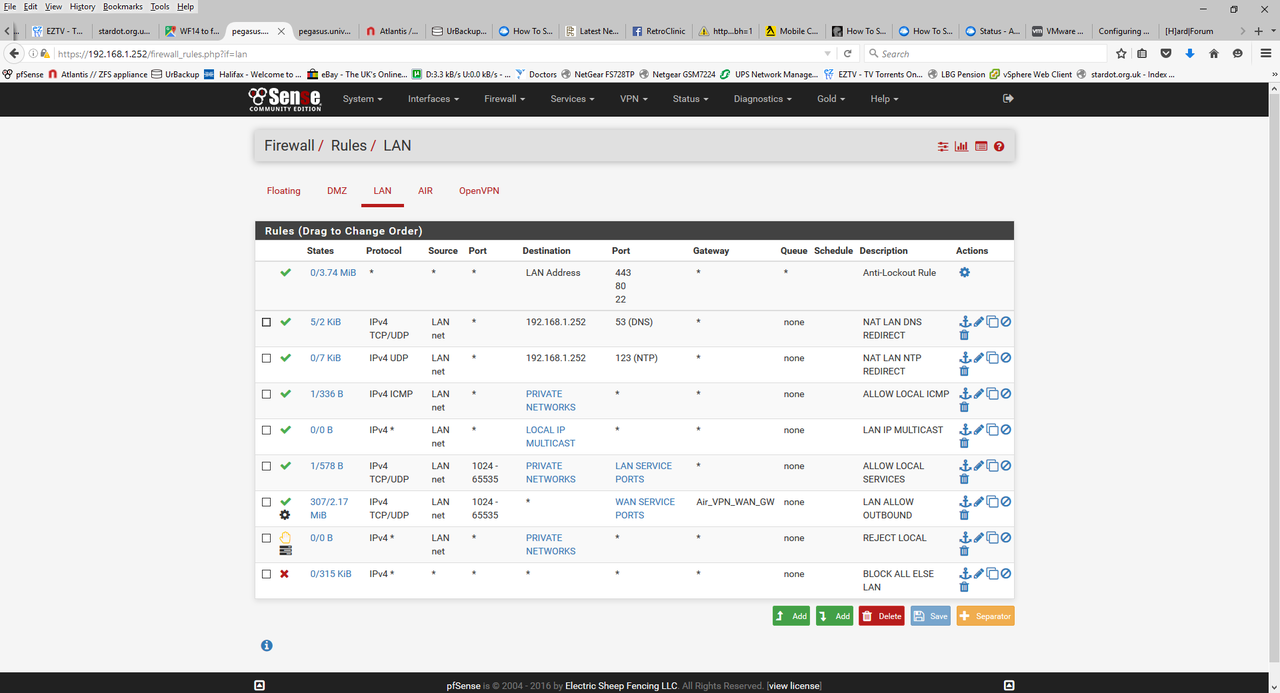Delete the BLOCK ALL ELSE LAN rule
1280x693 pixels.
(x=964, y=587)
